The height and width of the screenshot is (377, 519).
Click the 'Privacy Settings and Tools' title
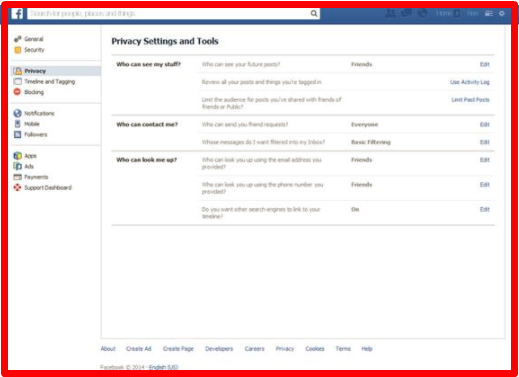click(x=165, y=41)
